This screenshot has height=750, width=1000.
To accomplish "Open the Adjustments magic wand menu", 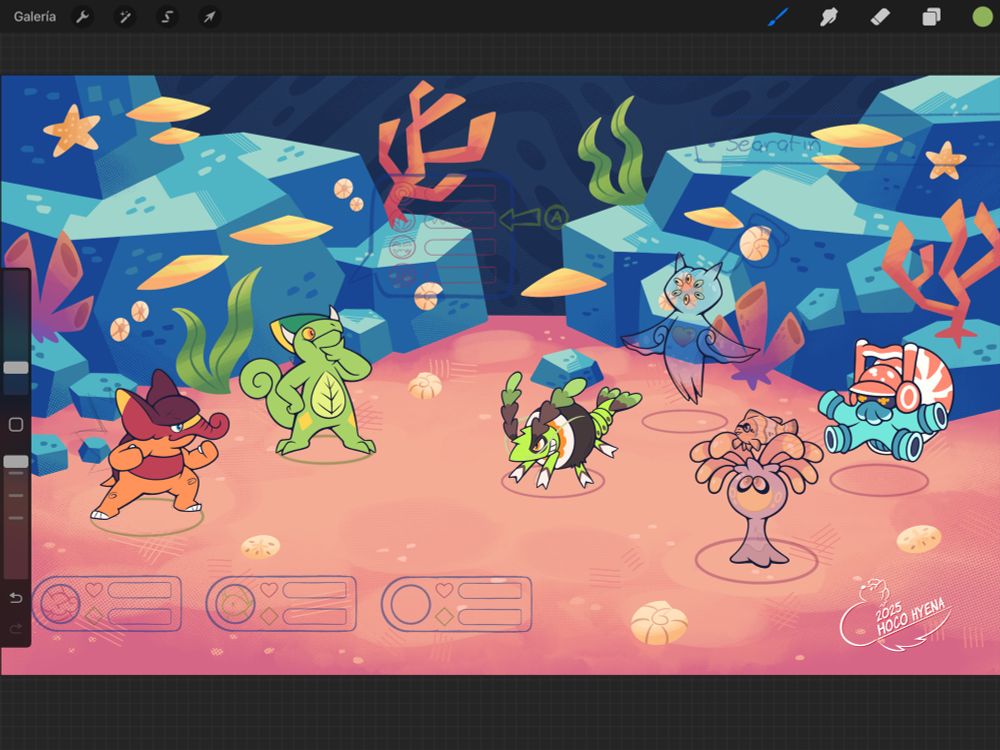I will pyautogui.click(x=124, y=17).
